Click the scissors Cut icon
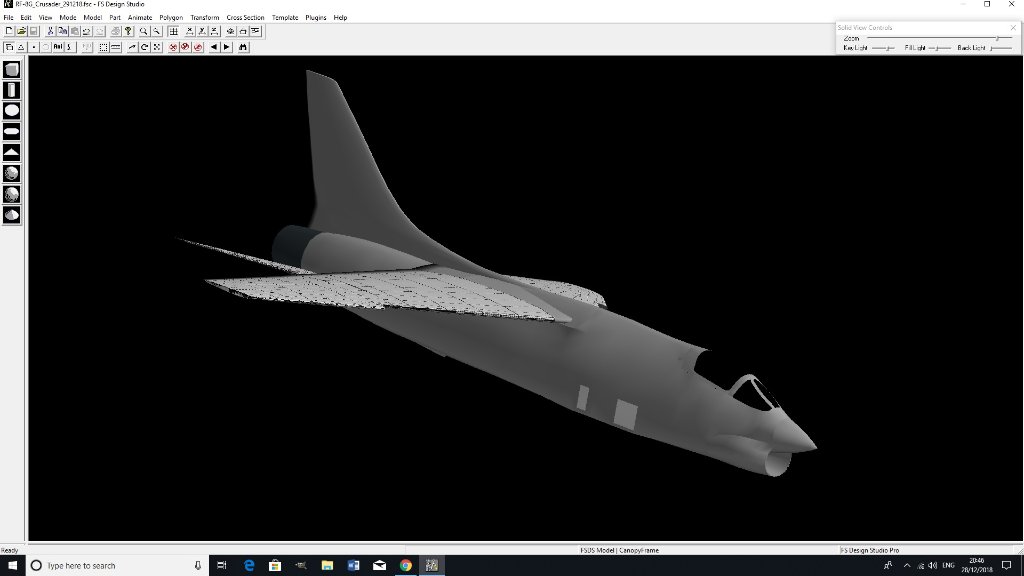1024x576 pixels. [50, 32]
